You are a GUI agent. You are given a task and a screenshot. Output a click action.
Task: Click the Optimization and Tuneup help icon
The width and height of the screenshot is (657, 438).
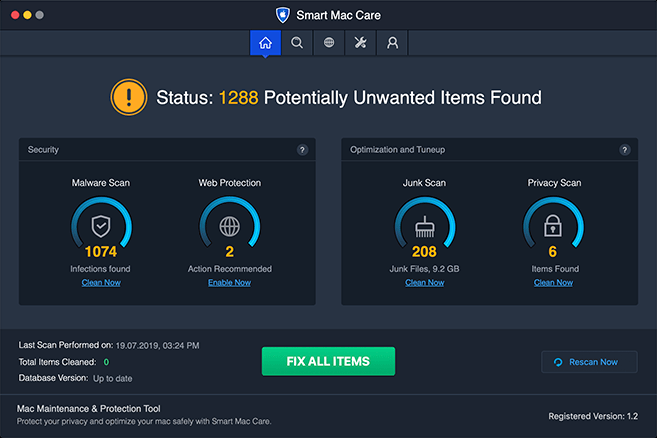tap(624, 150)
